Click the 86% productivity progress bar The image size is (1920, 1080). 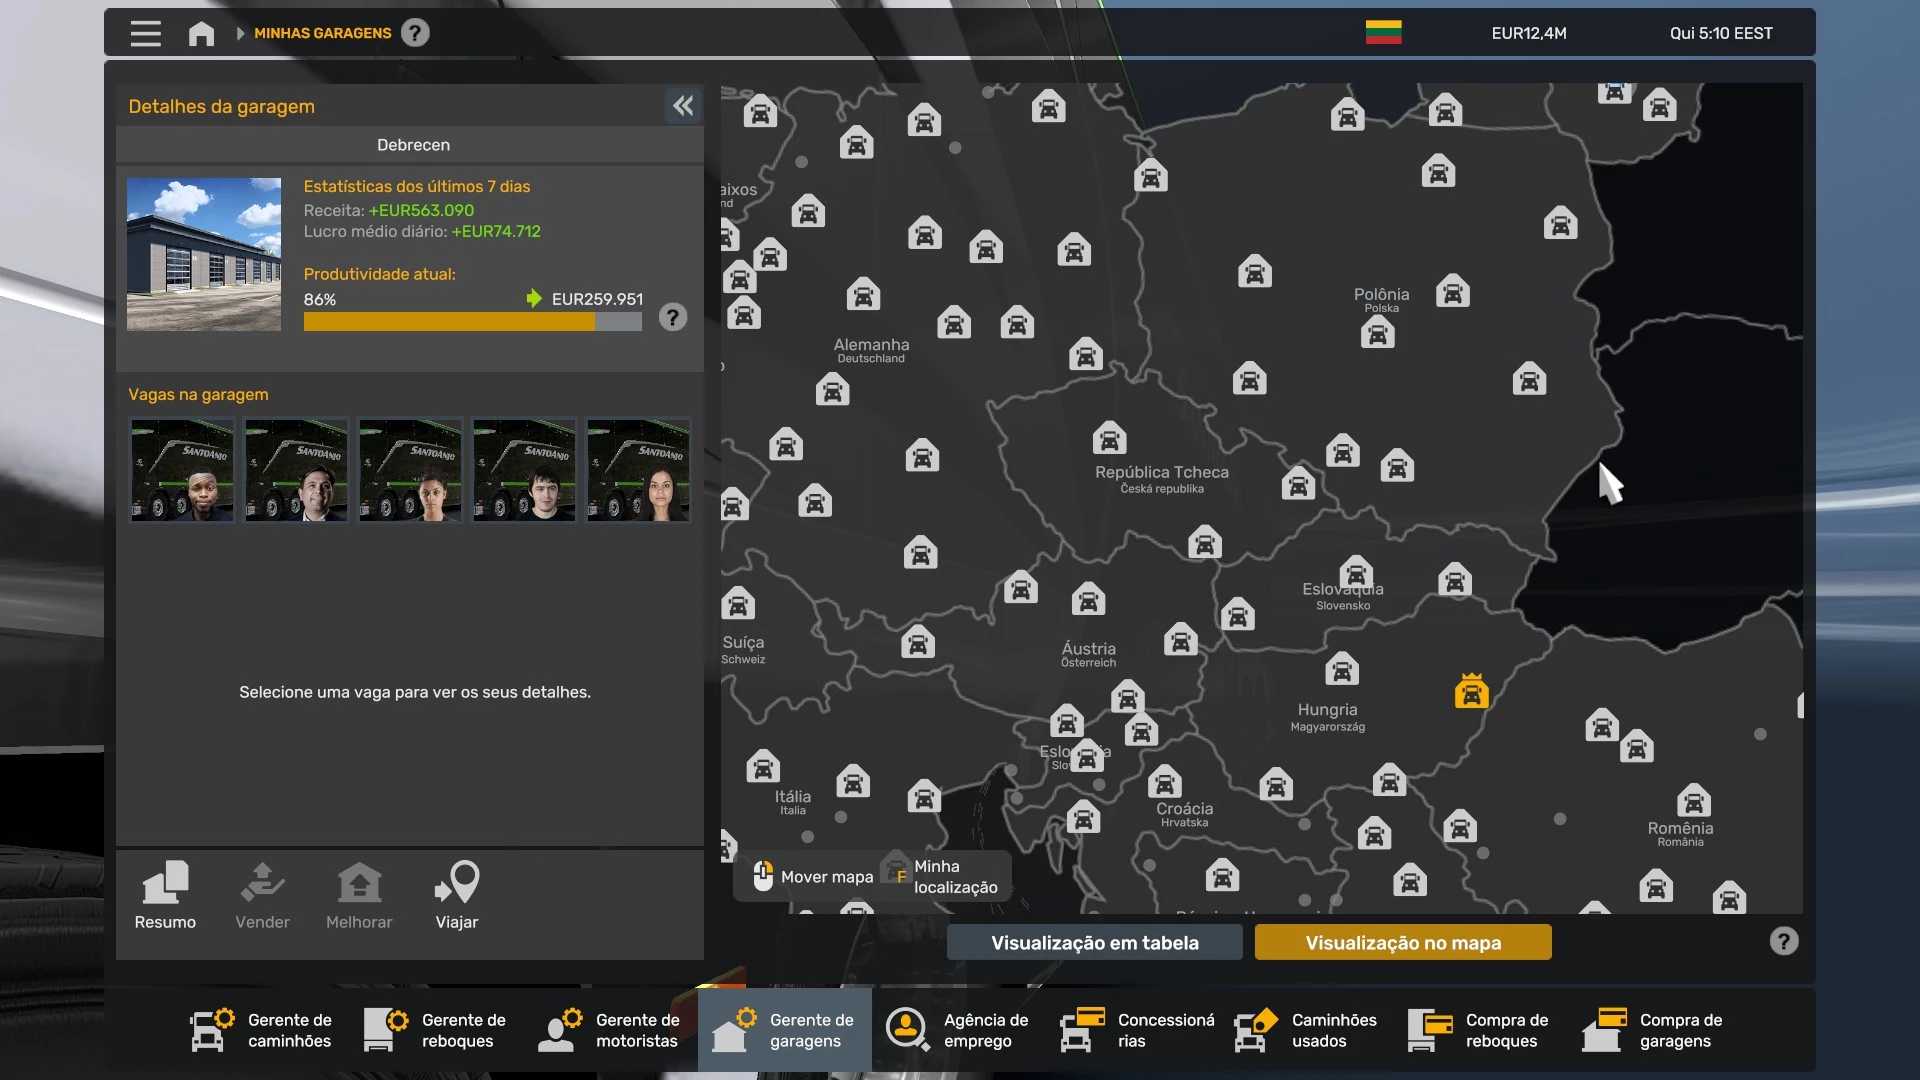point(472,322)
